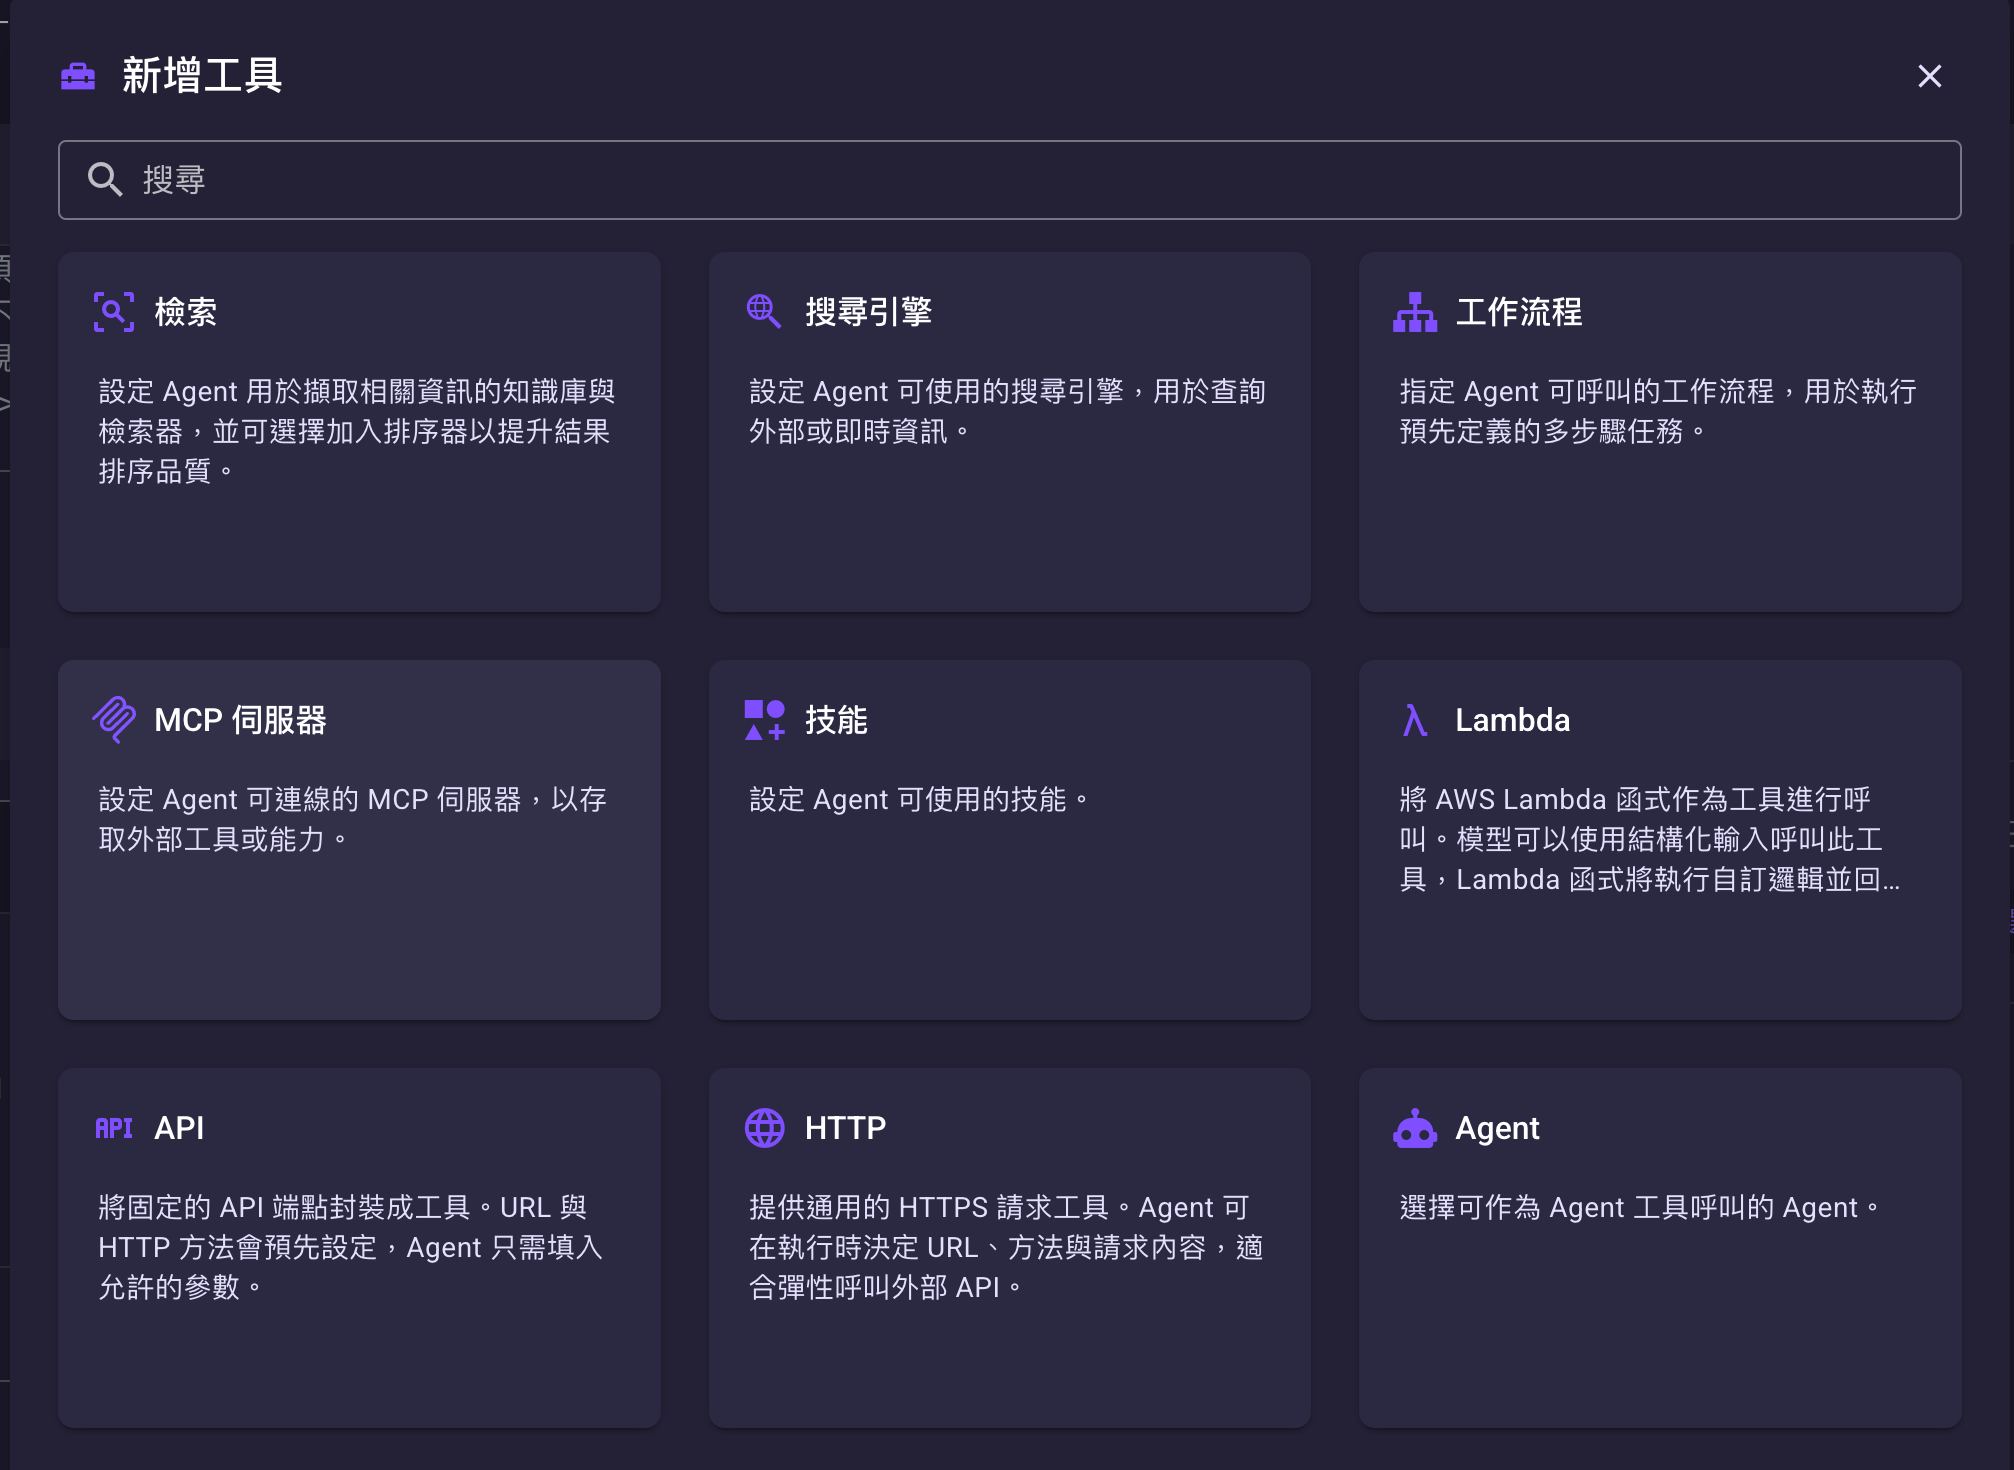Screen dimensions: 2014x1470
Task: Click the 搜尋引擎 globe-magnifier icon
Action: [x=764, y=311]
